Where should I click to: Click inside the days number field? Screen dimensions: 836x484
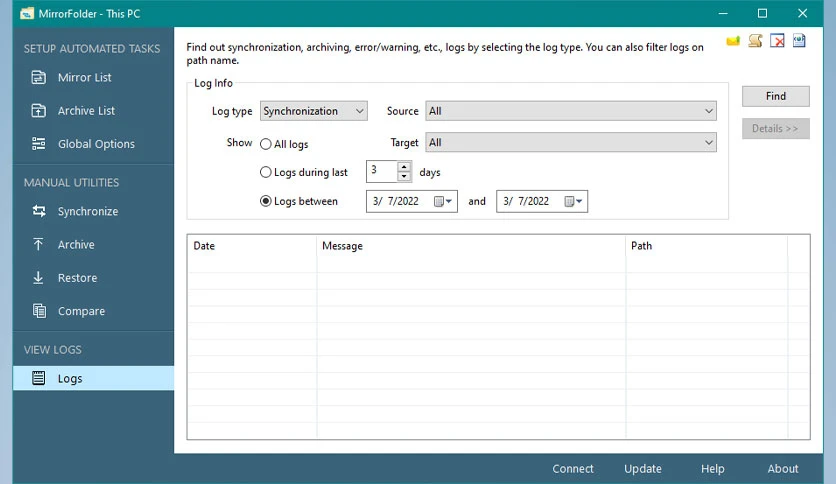[382, 171]
